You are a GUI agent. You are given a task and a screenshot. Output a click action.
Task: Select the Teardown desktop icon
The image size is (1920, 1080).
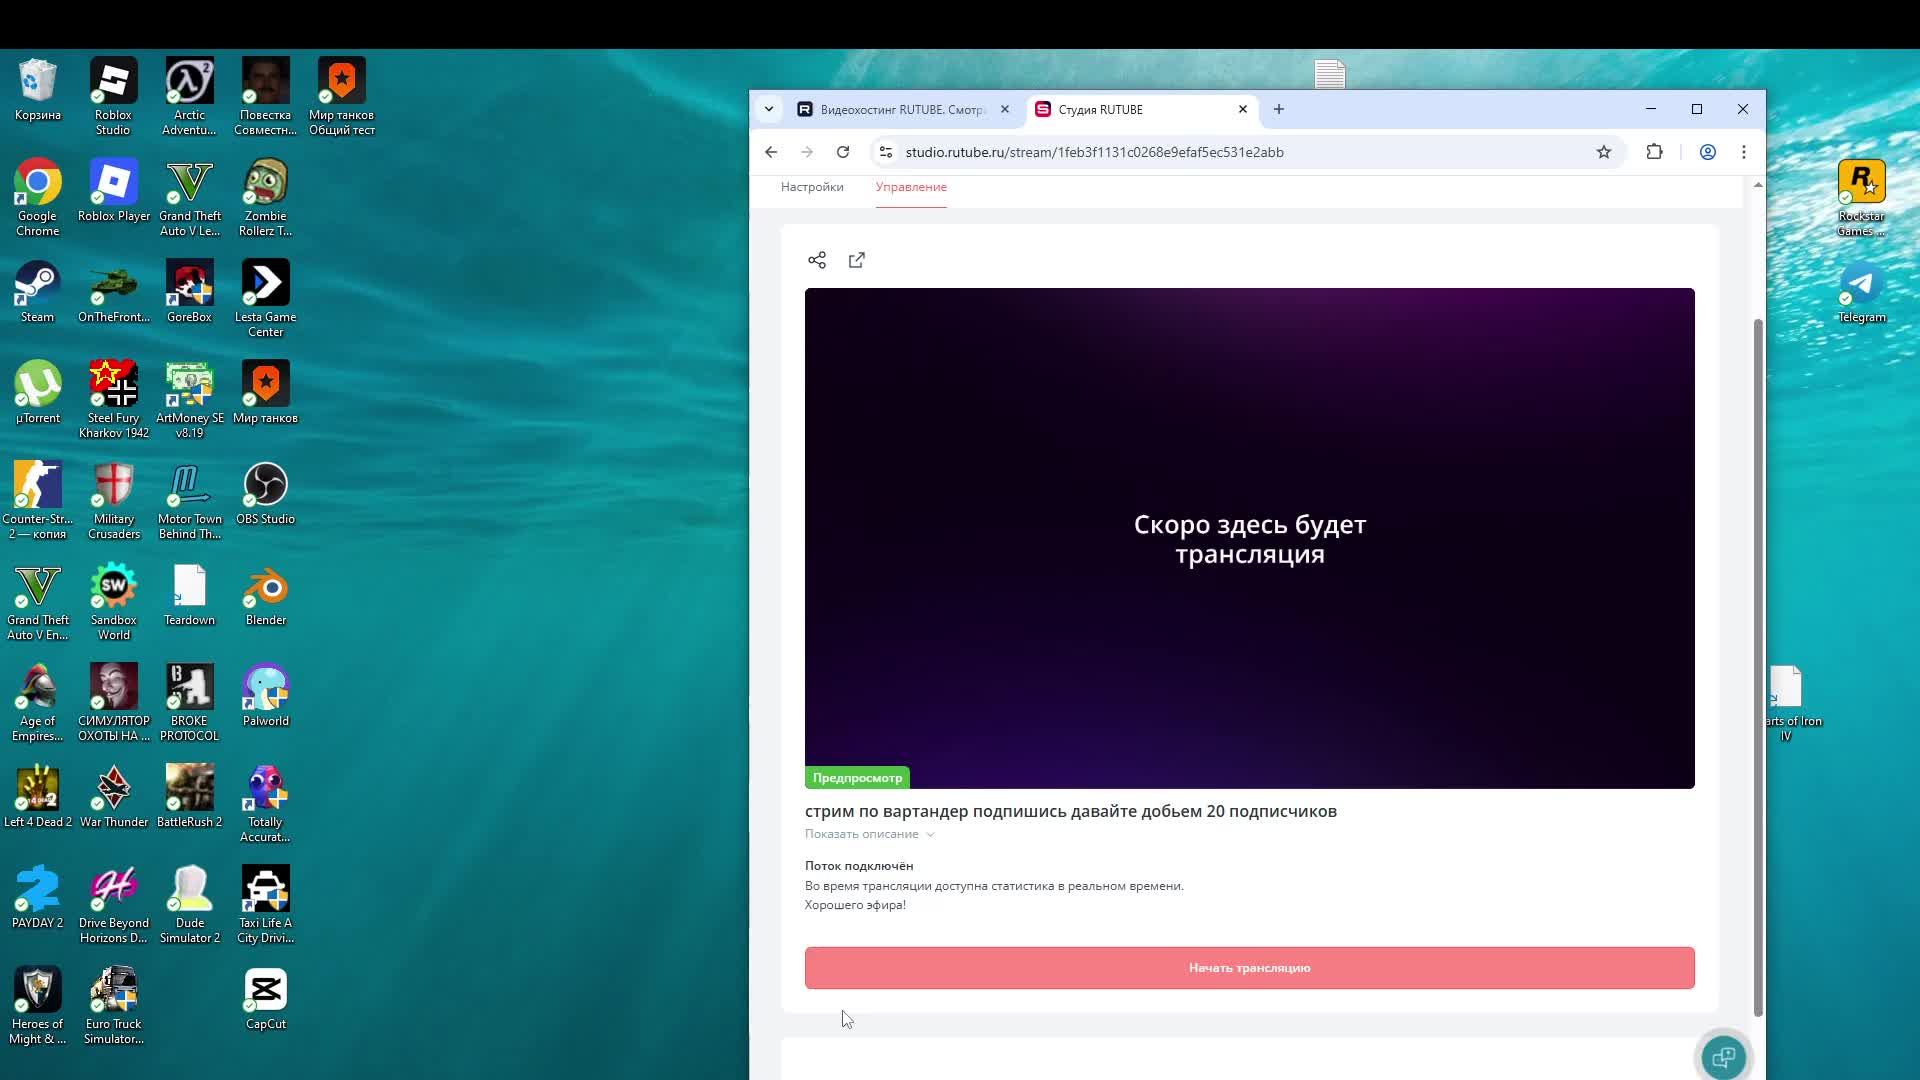coord(189,596)
